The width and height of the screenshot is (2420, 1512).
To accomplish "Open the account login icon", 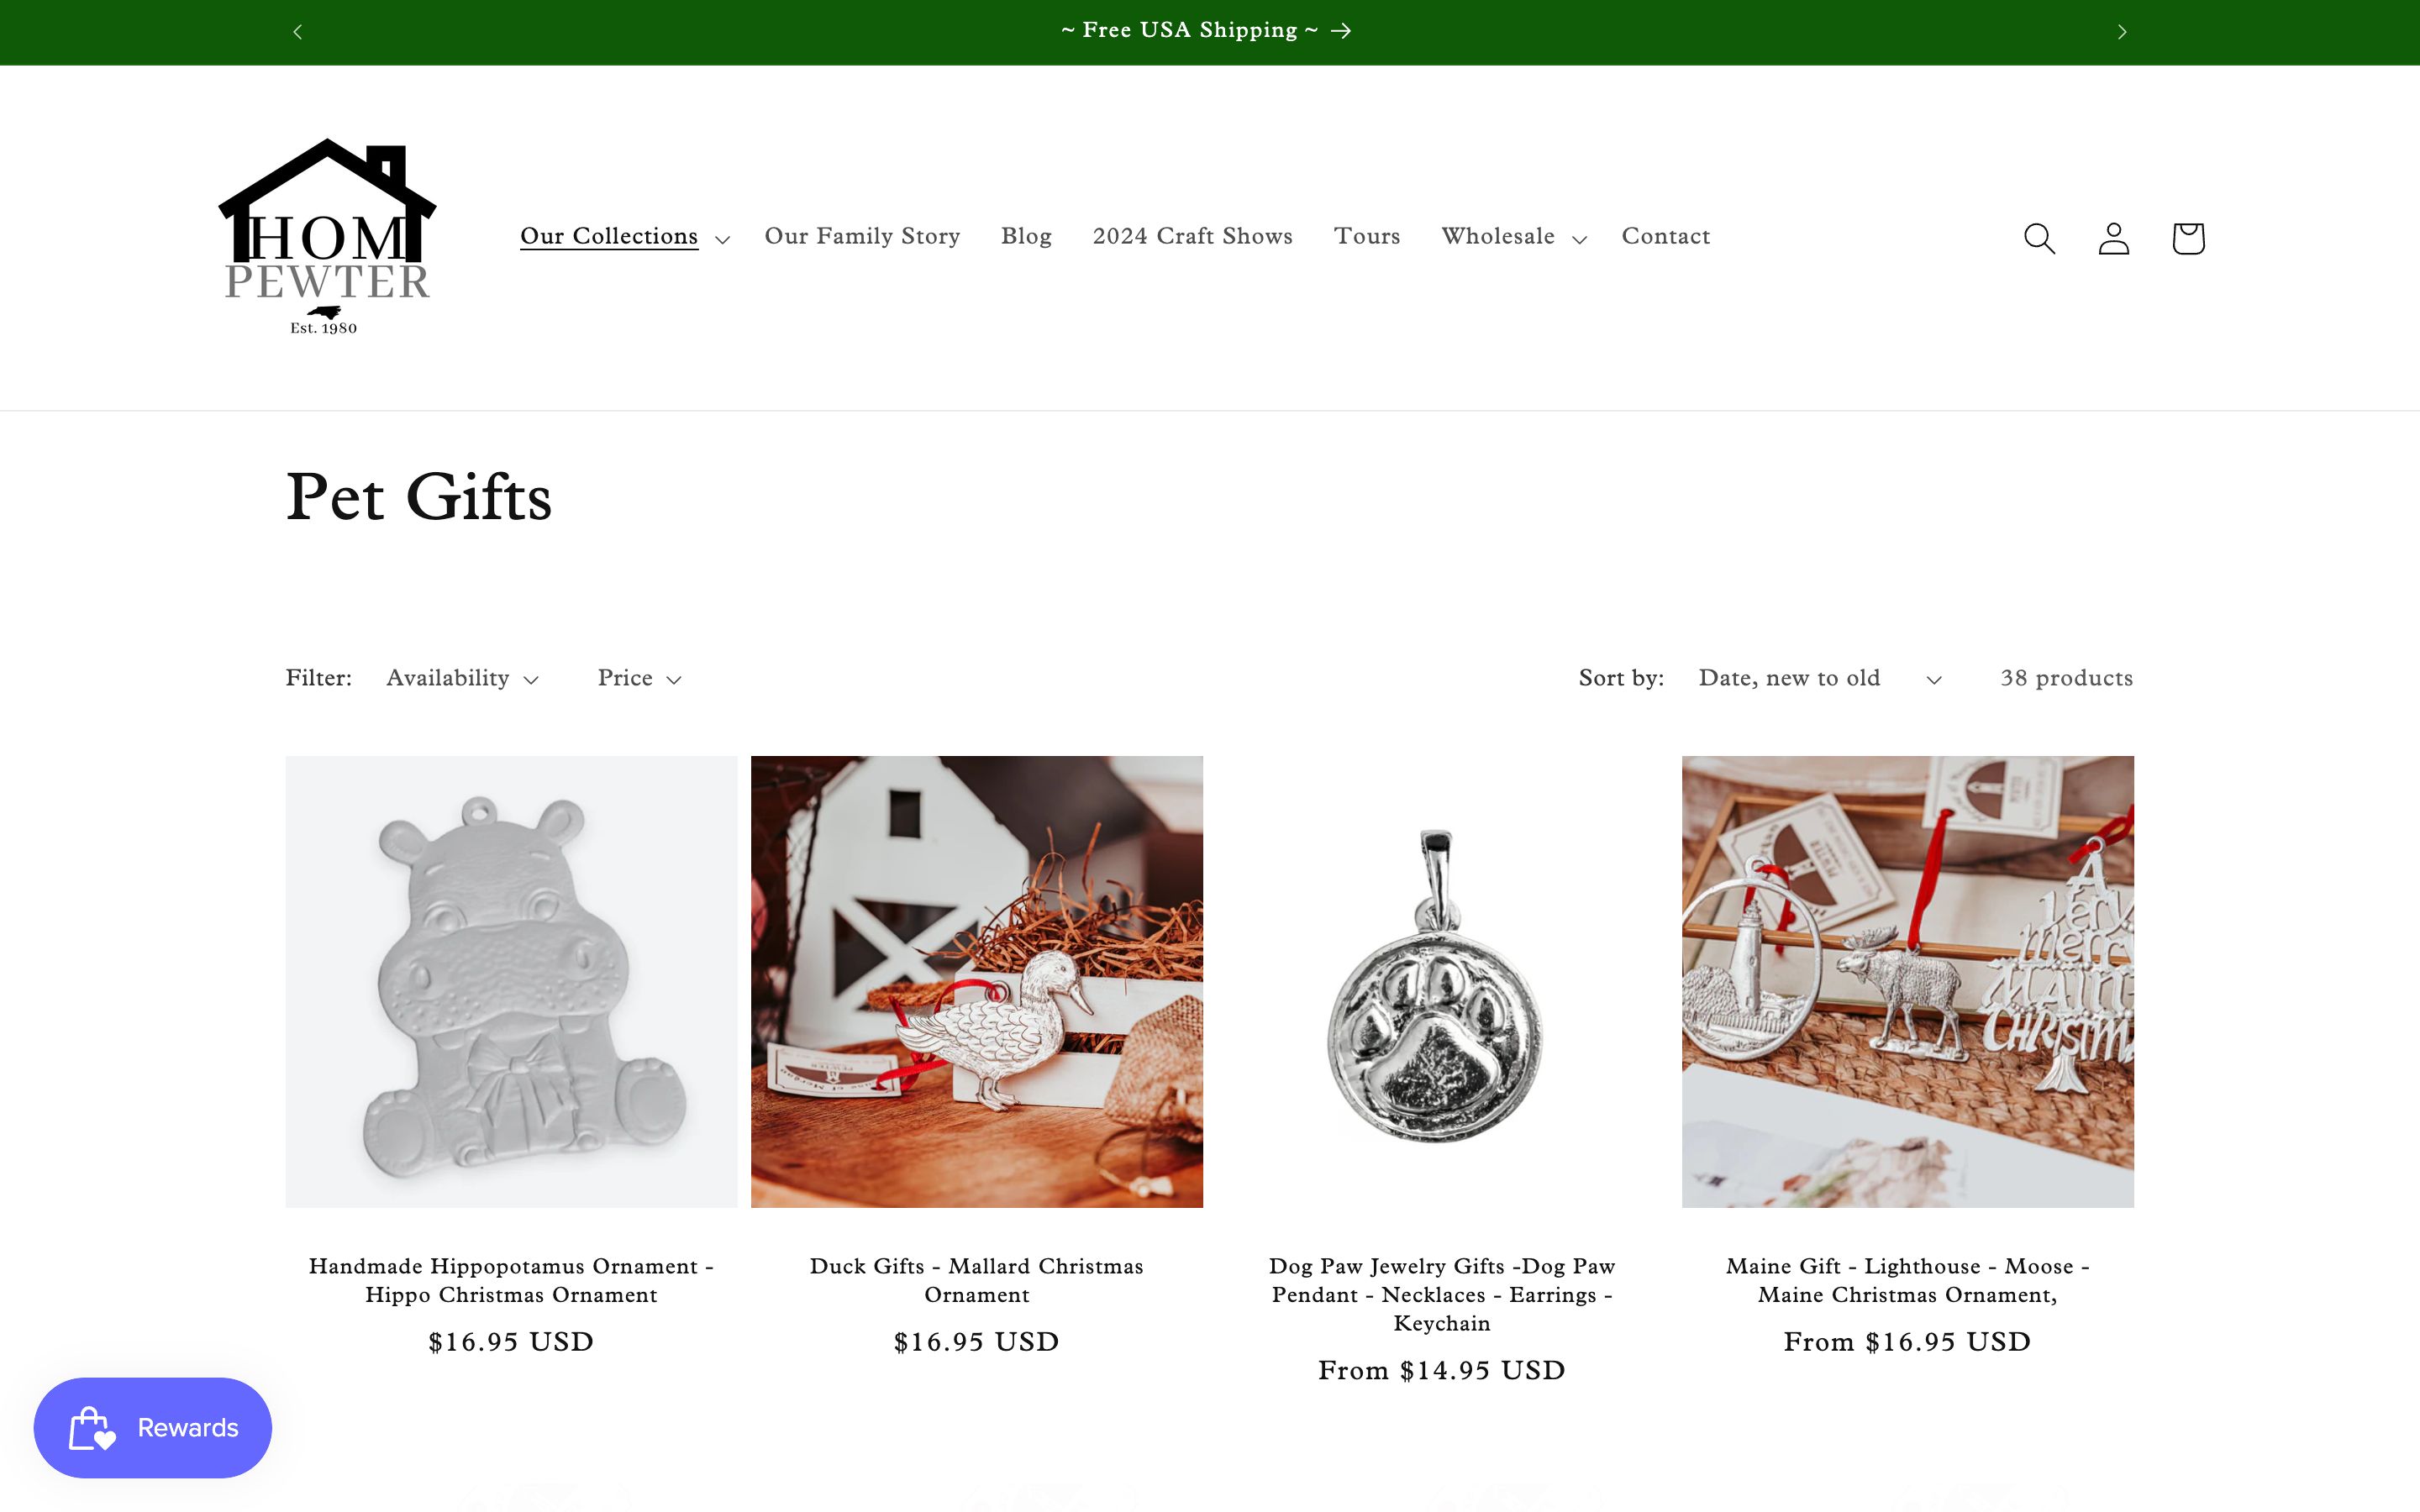I will point(2113,238).
